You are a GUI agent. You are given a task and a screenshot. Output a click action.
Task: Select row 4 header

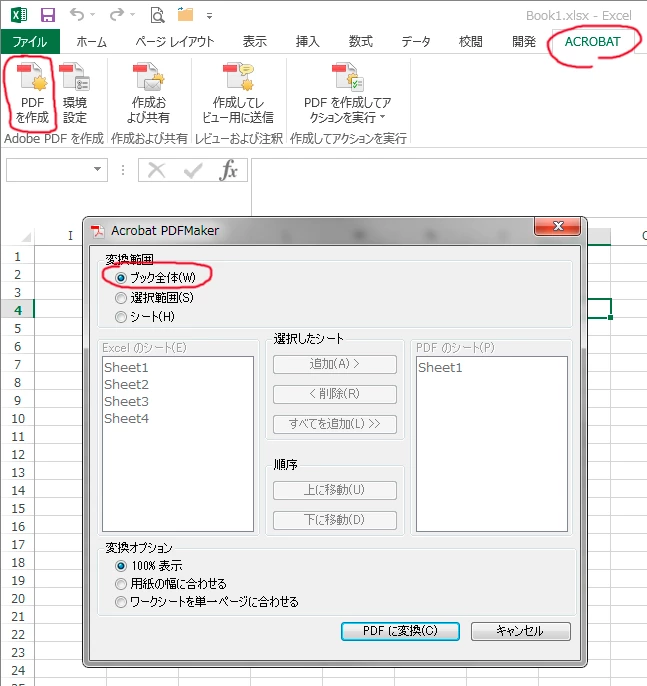tap(17, 310)
